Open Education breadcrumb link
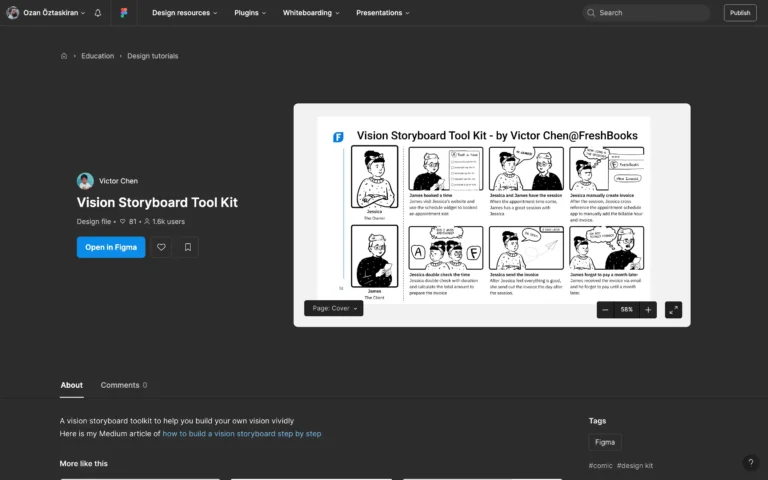 pos(97,56)
